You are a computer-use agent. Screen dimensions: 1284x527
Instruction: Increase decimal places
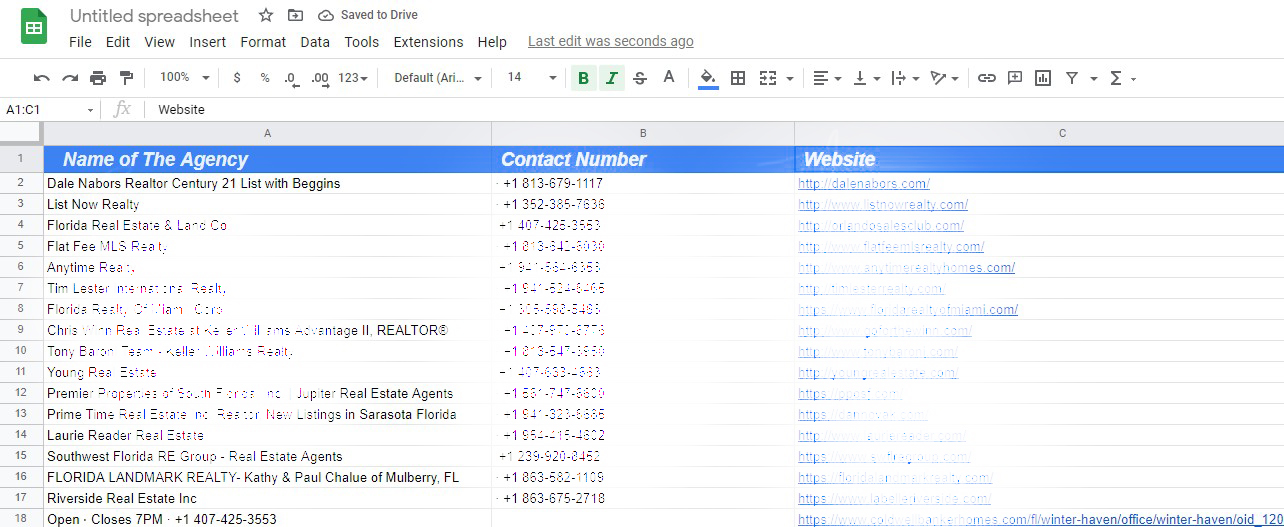coord(320,78)
